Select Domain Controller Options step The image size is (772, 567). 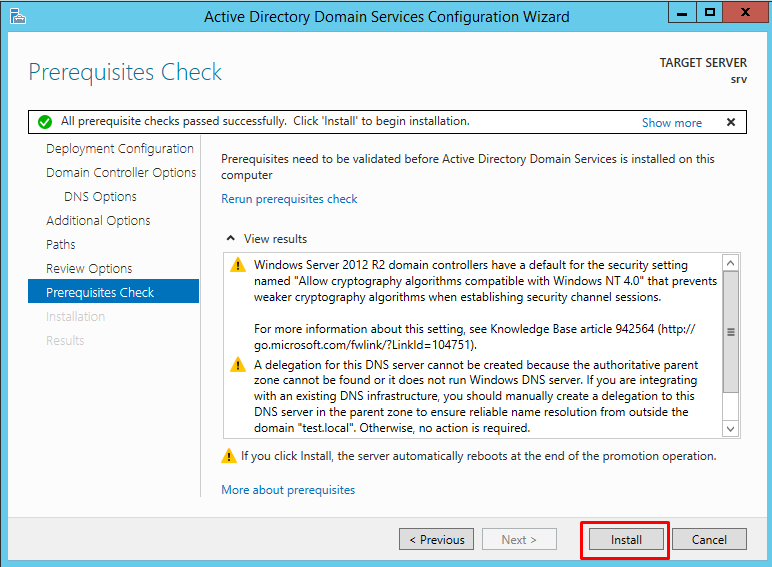pos(121,173)
